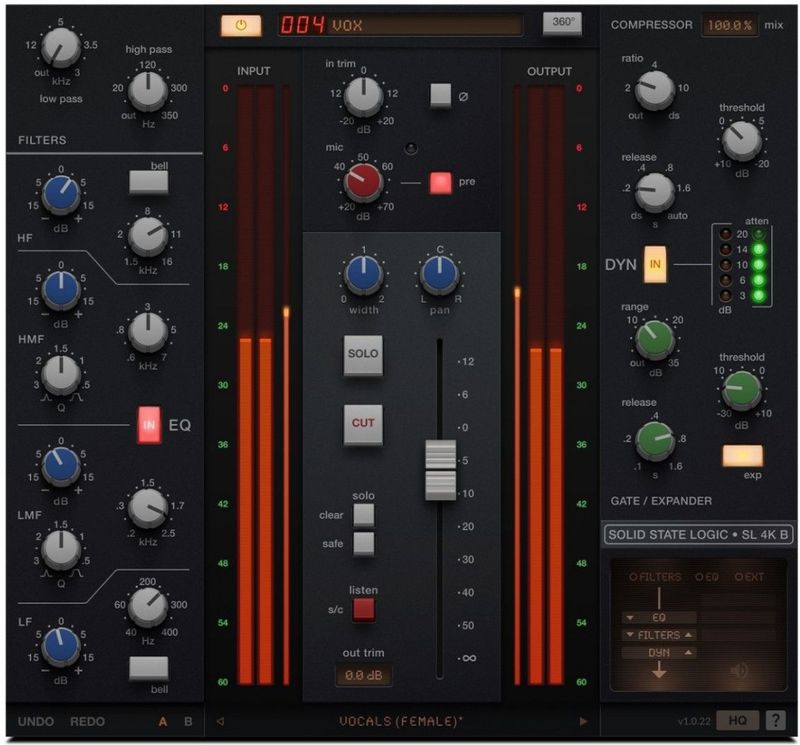Click the 004 track number display
Viewport: 800px width, 745px height.
pyautogui.click(x=303, y=24)
